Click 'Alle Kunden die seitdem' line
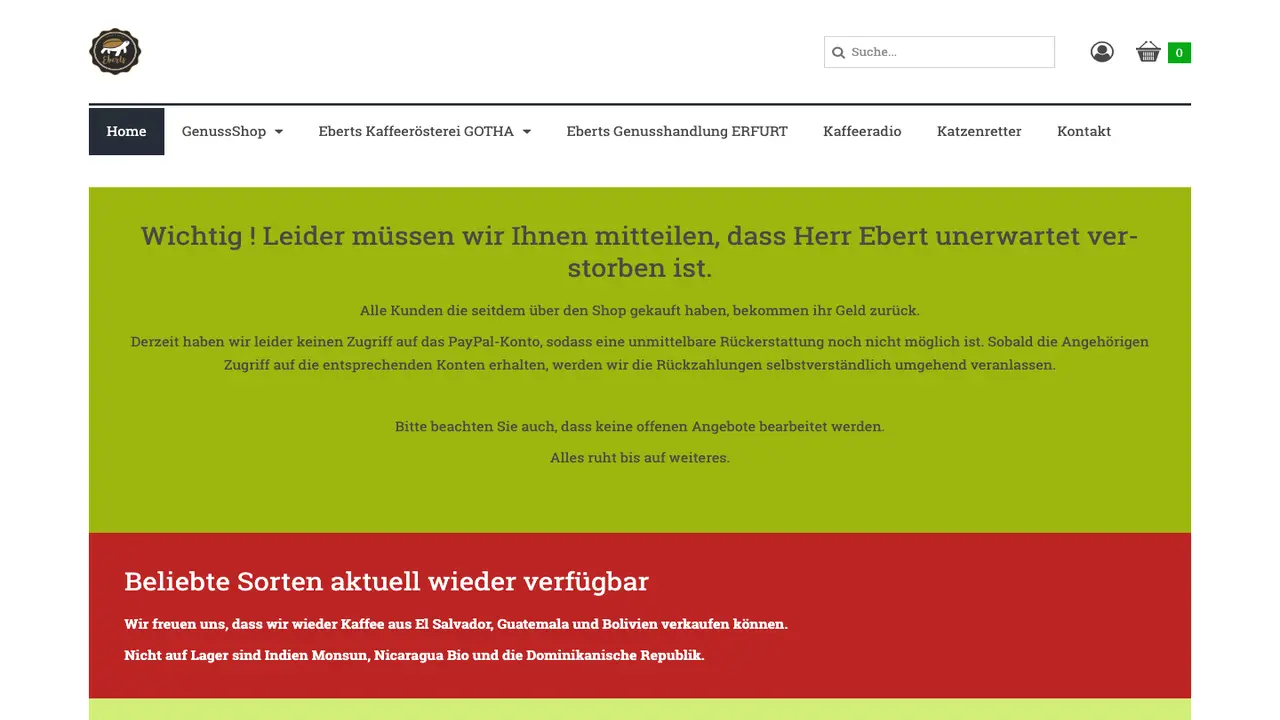1280x720 pixels. coord(640,310)
